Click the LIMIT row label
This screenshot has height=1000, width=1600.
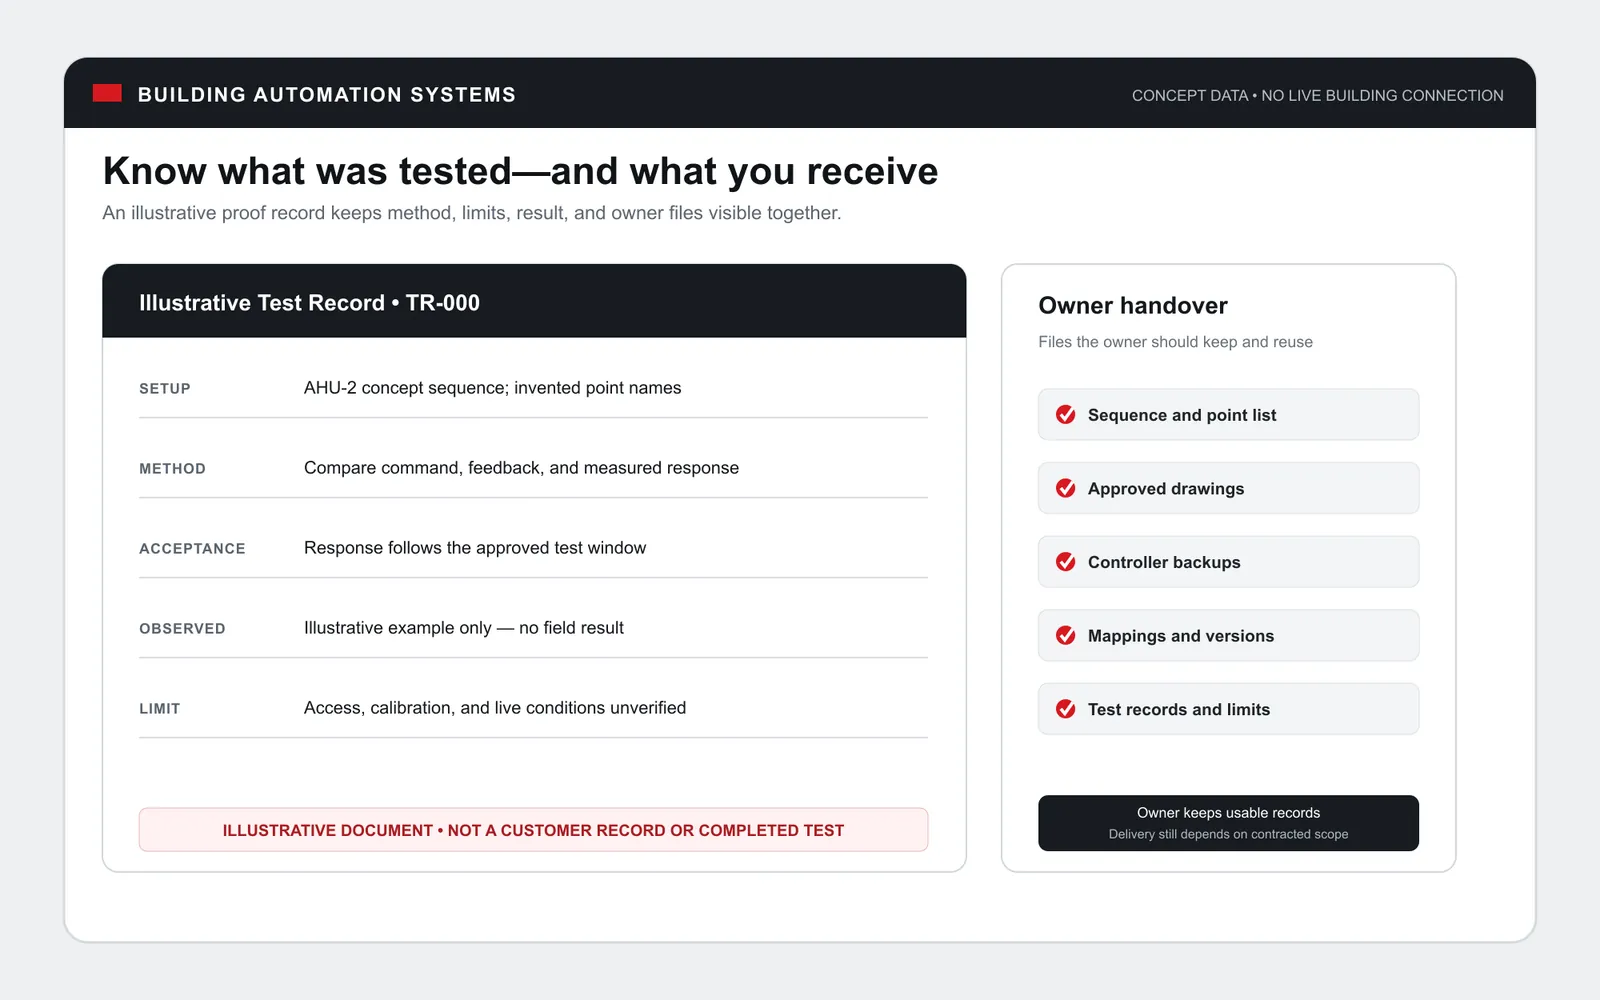[x=160, y=708]
